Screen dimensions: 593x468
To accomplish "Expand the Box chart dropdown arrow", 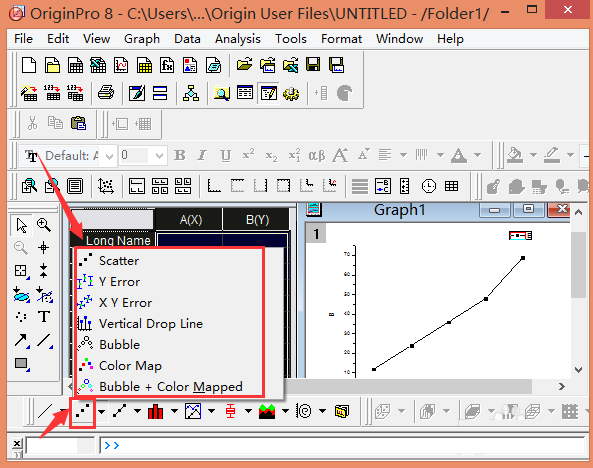I will tap(248, 411).
